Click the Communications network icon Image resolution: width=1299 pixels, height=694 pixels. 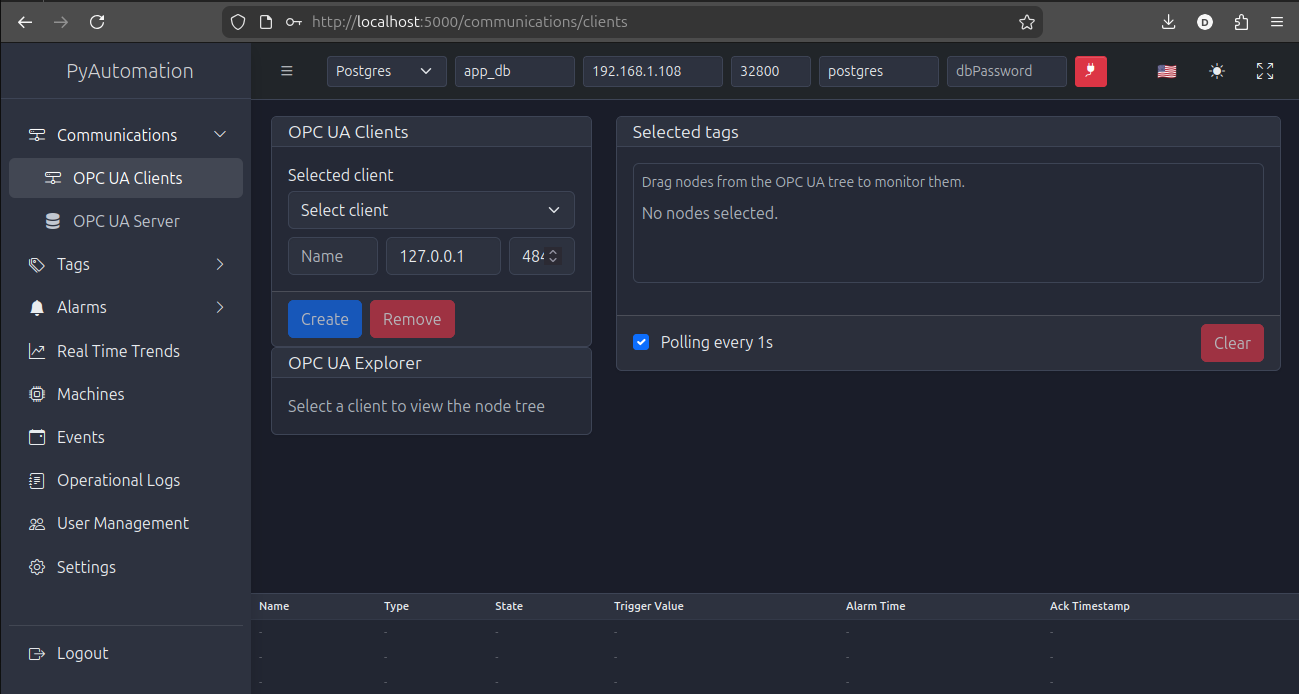click(x=37, y=135)
